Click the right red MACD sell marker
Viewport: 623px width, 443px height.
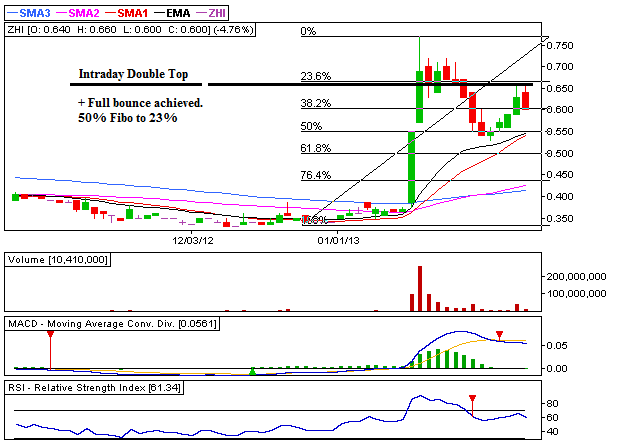pos(499,335)
